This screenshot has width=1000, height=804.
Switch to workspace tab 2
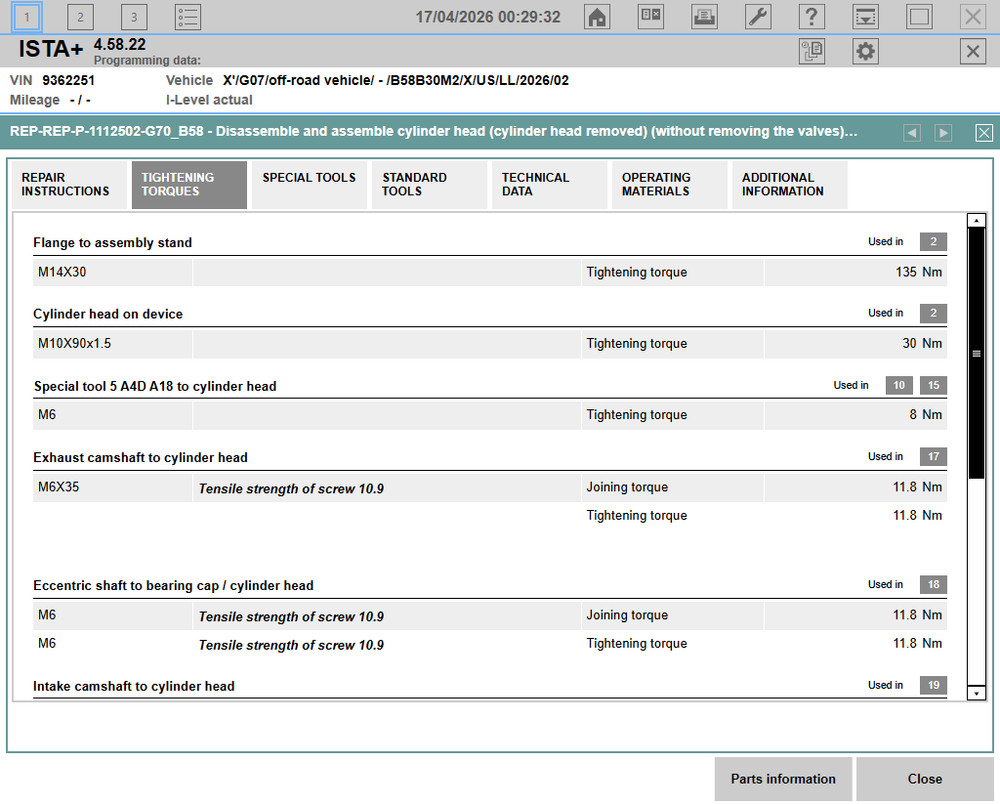[x=80, y=16]
